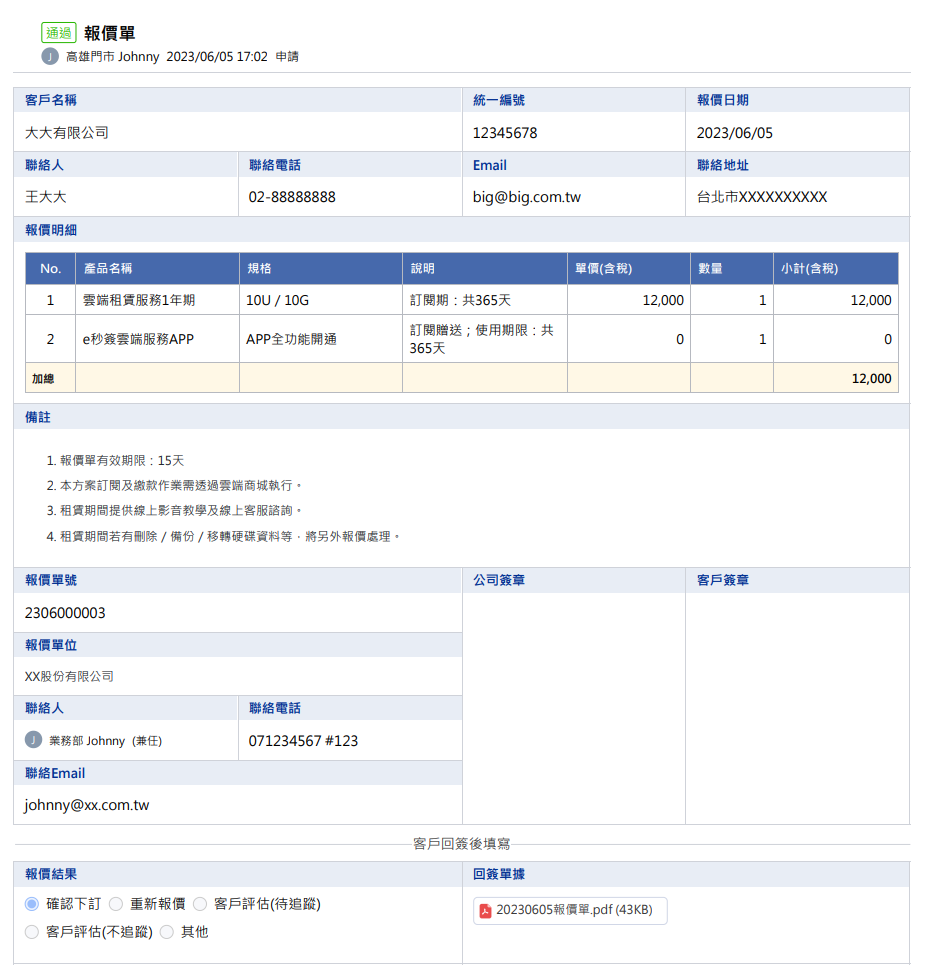Screen dimensions: 929x978
Task: Select the 確認下訂 radio option
Action: 32,904
